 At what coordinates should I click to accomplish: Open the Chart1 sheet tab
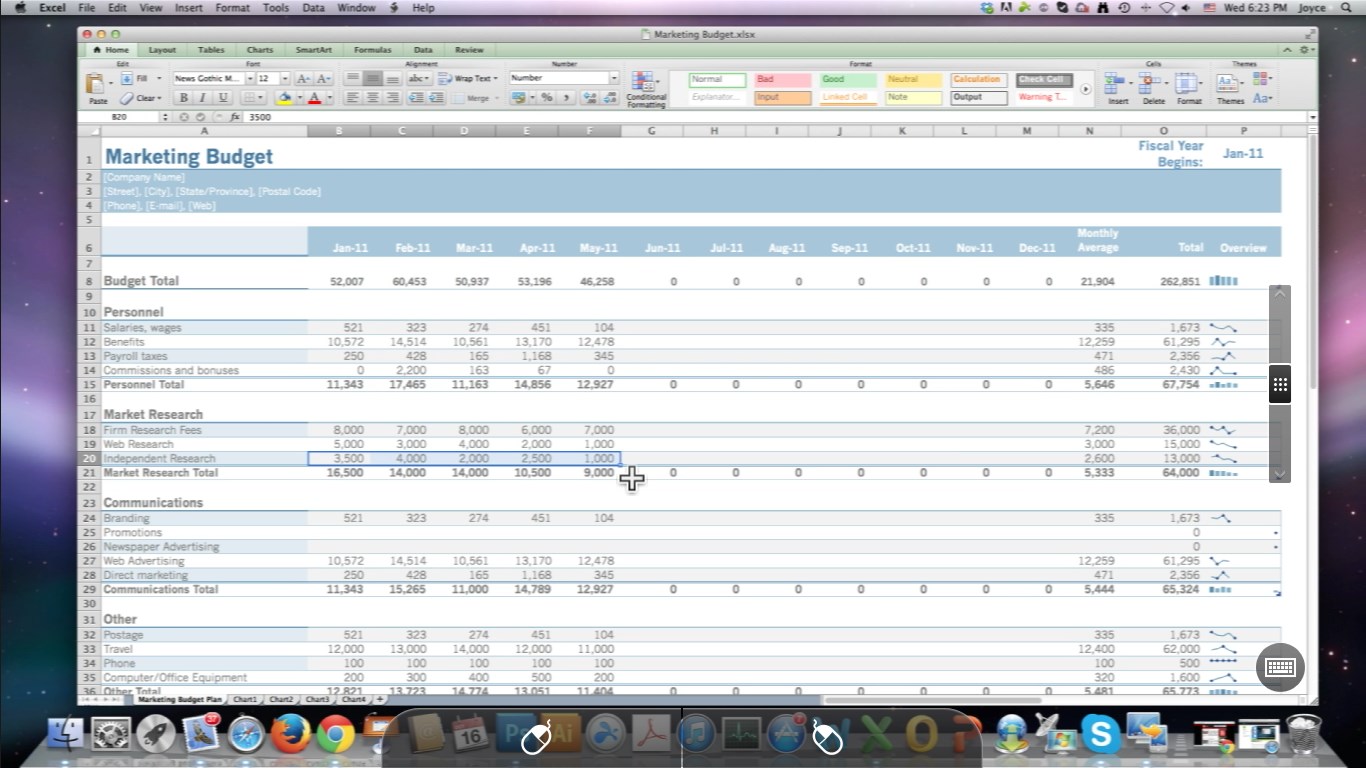coord(245,699)
